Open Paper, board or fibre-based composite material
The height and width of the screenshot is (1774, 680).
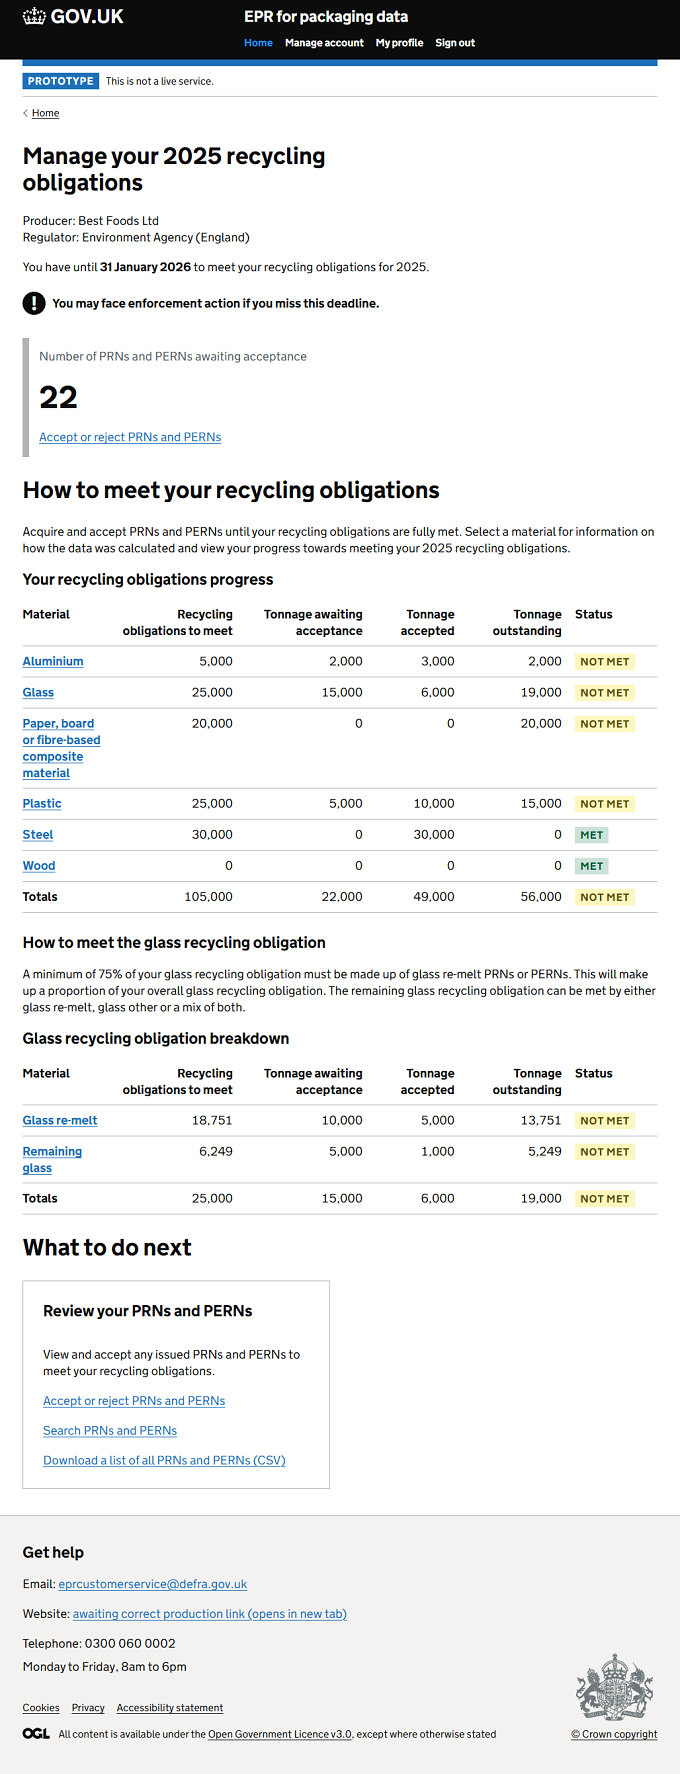coord(61,748)
